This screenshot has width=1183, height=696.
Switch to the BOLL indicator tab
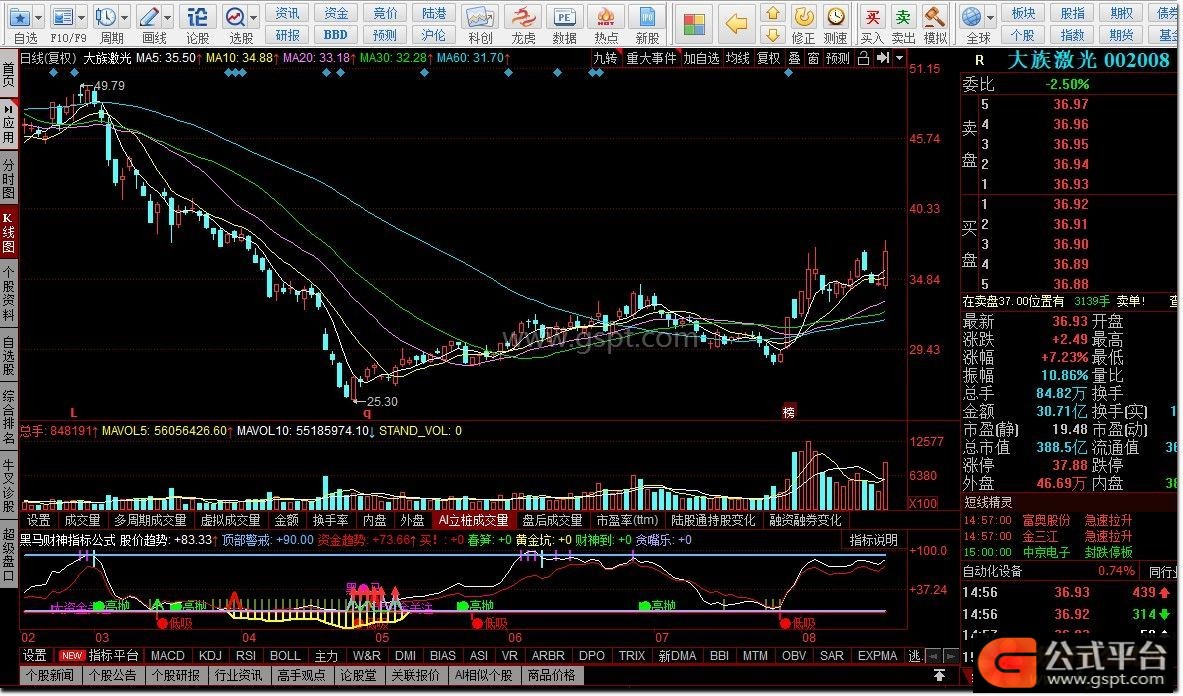click(x=285, y=656)
